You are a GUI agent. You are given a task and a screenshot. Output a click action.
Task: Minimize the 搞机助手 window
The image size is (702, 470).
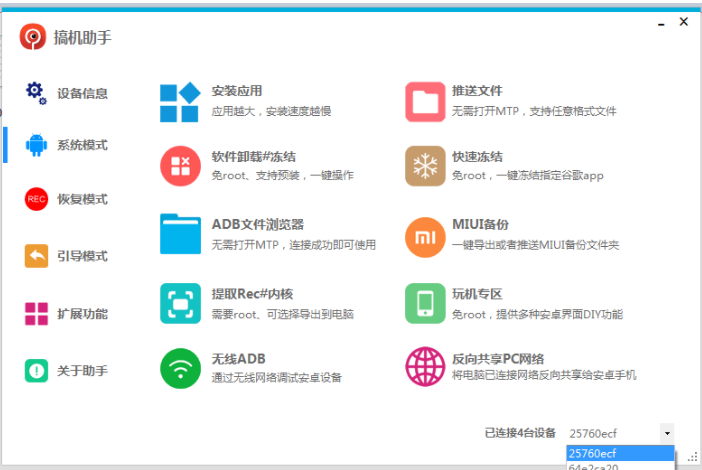[x=661, y=22]
